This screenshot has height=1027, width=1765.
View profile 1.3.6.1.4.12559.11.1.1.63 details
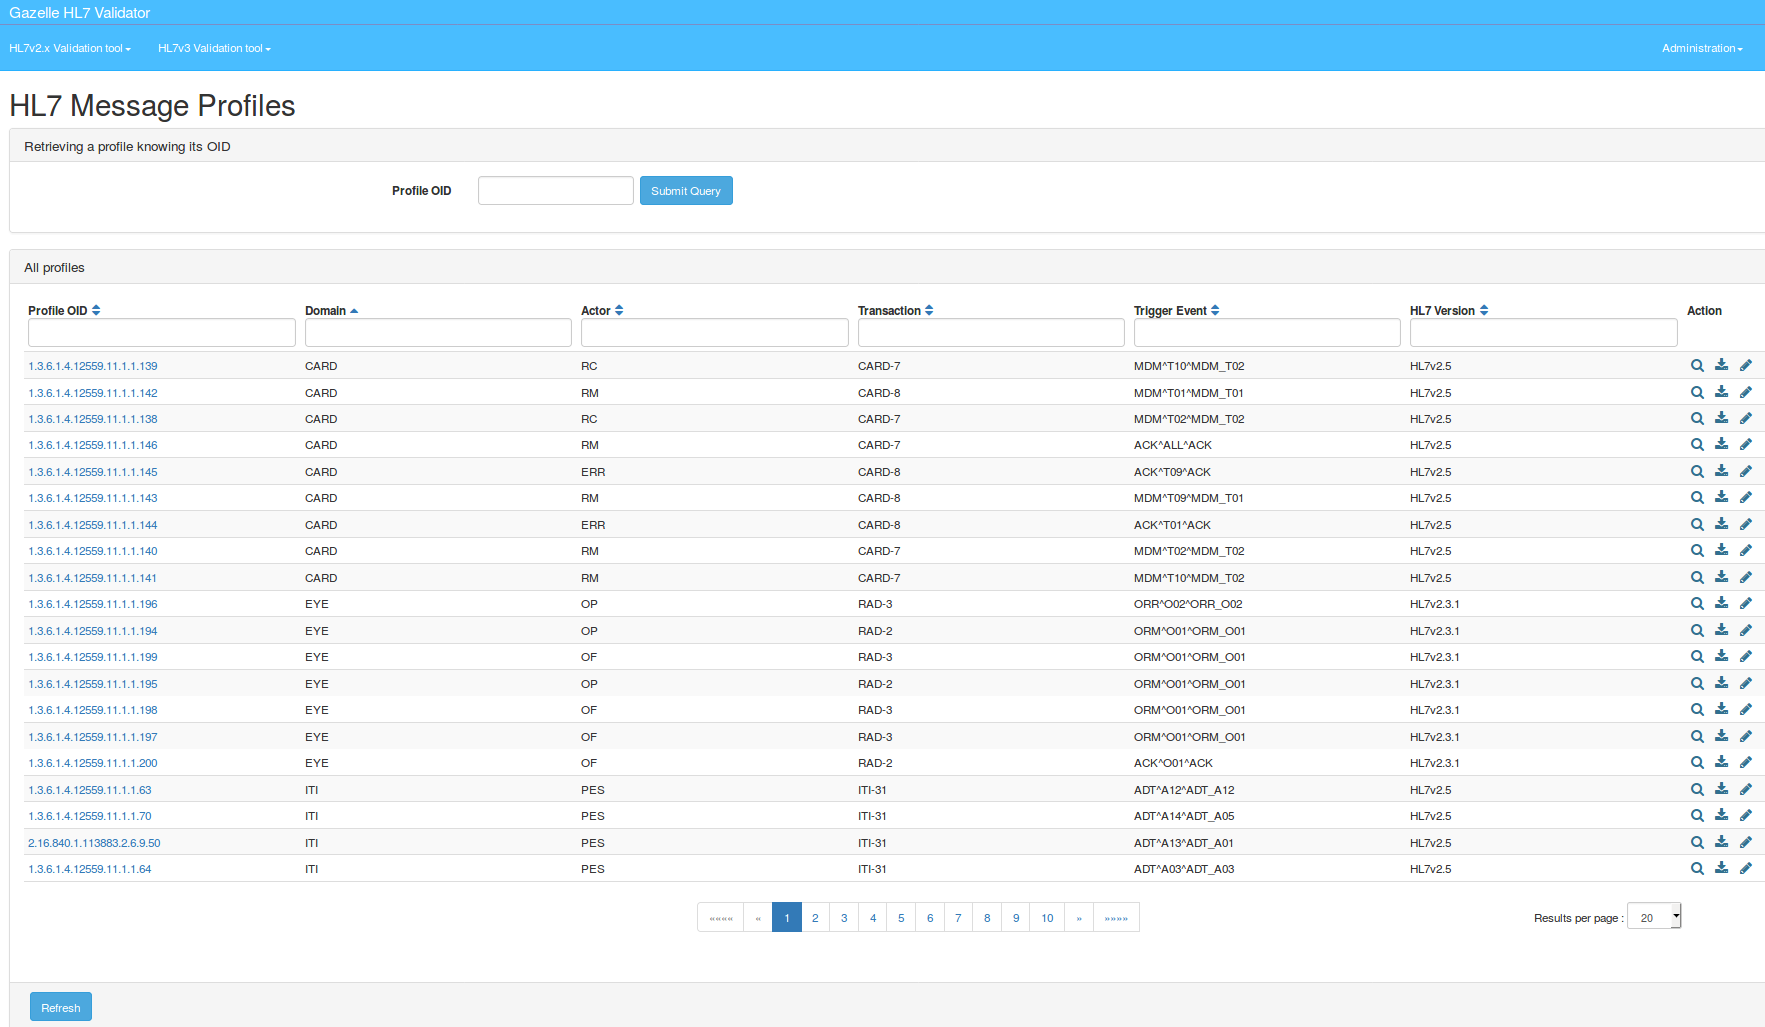[x=1697, y=790]
